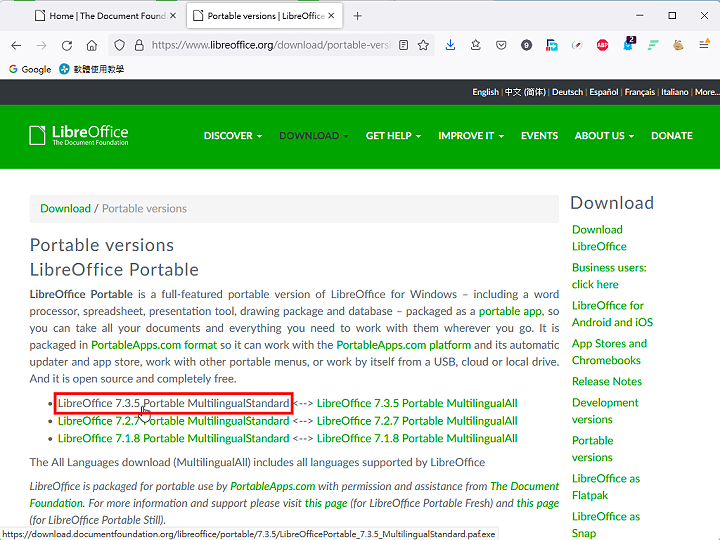Click the shield tracking protection icon
Screen dimensions: 720x540
[119, 45]
